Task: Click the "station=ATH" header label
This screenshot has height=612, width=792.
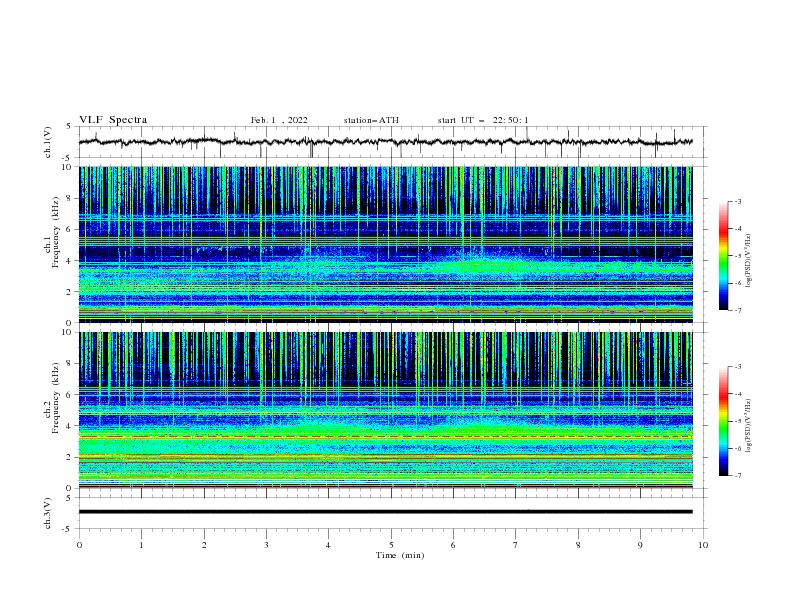Action: (x=371, y=120)
